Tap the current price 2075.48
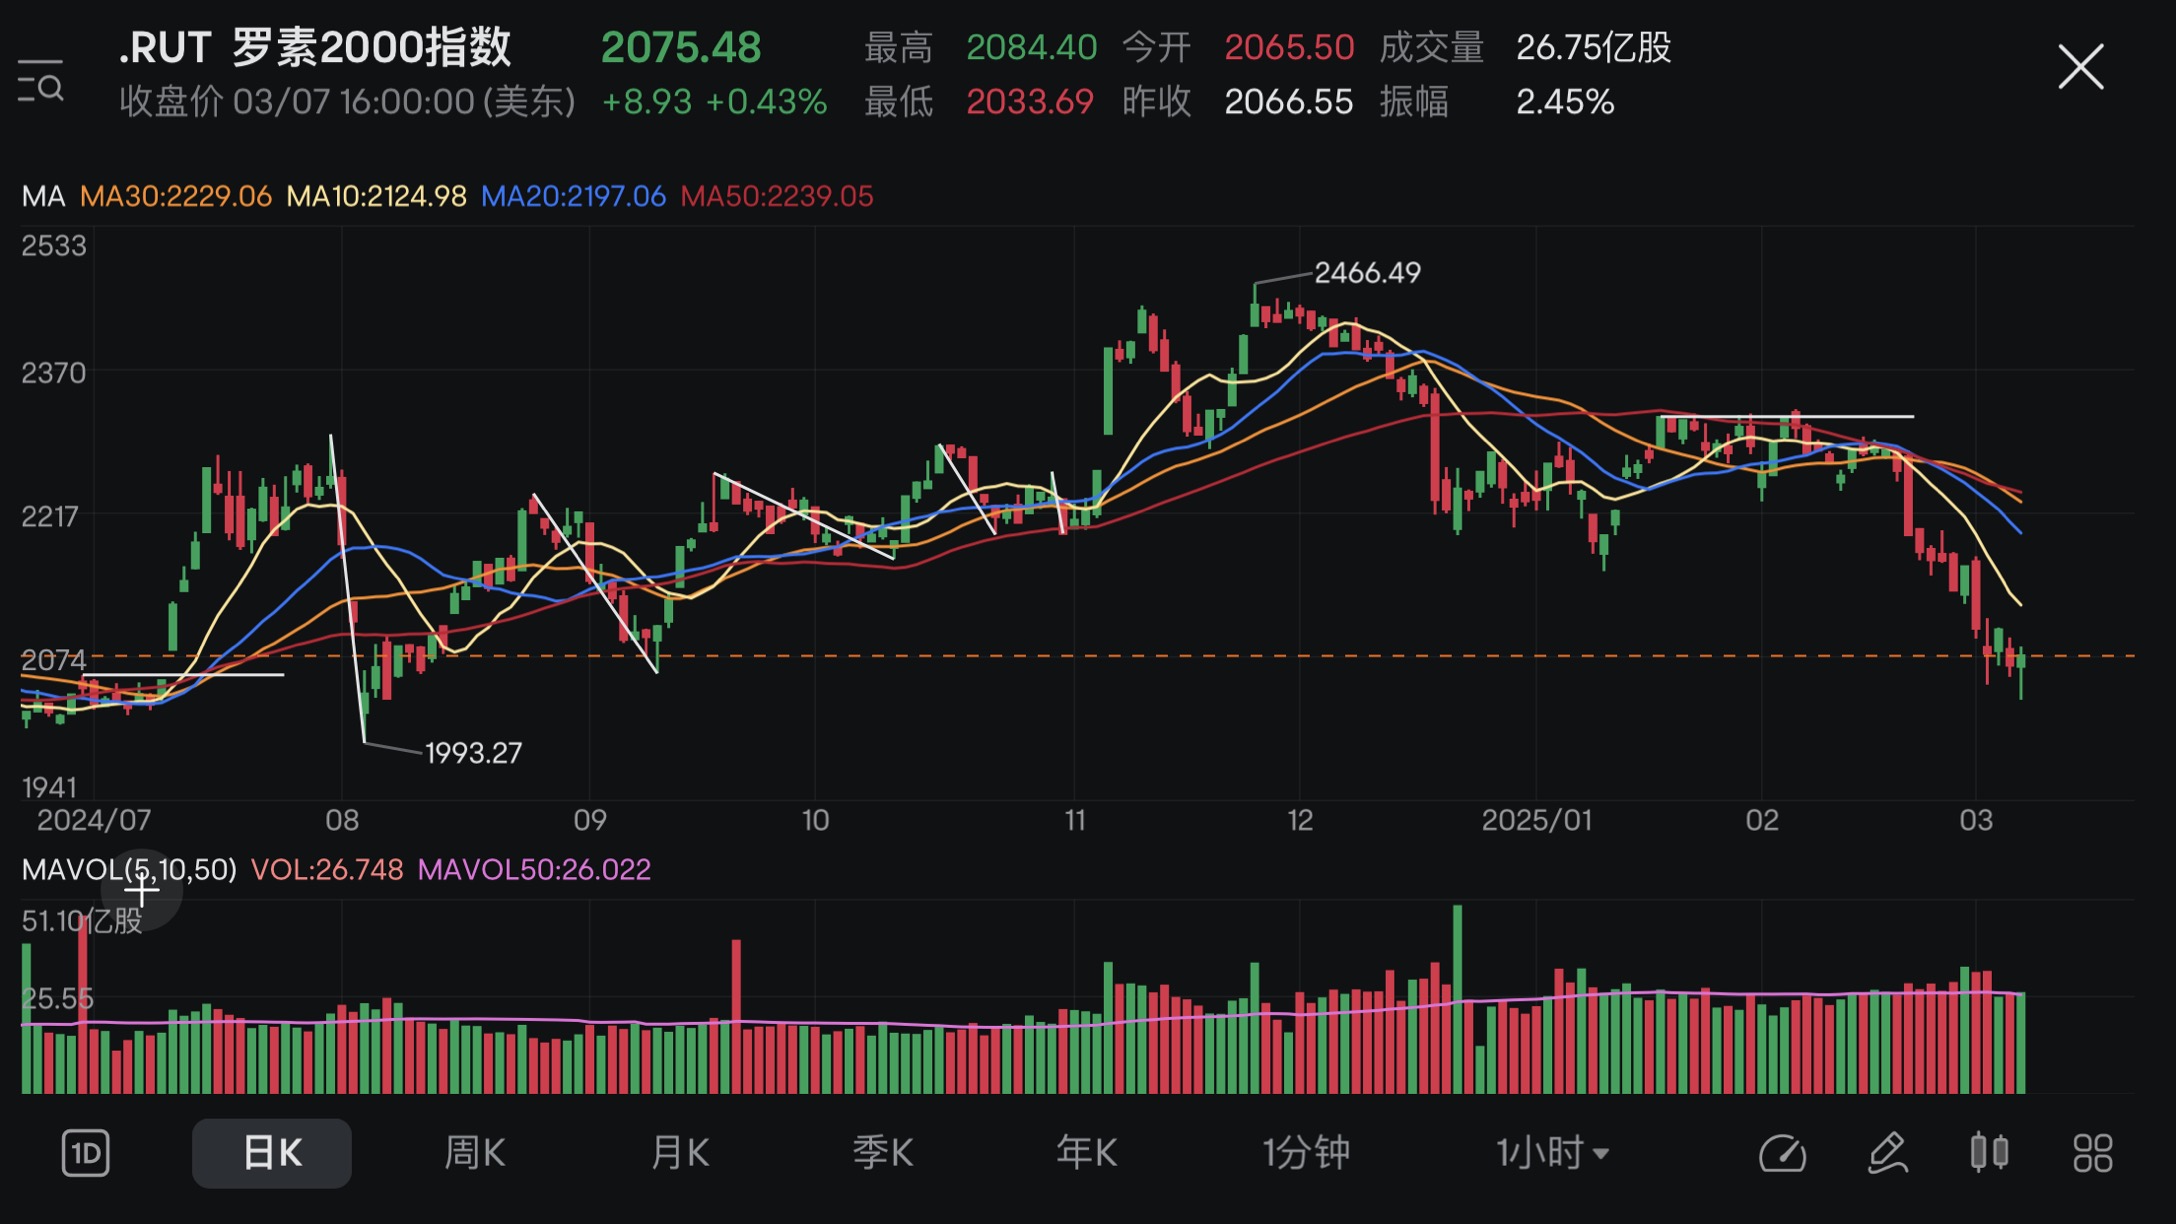Viewport: 2176px width, 1224px height. [681, 47]
